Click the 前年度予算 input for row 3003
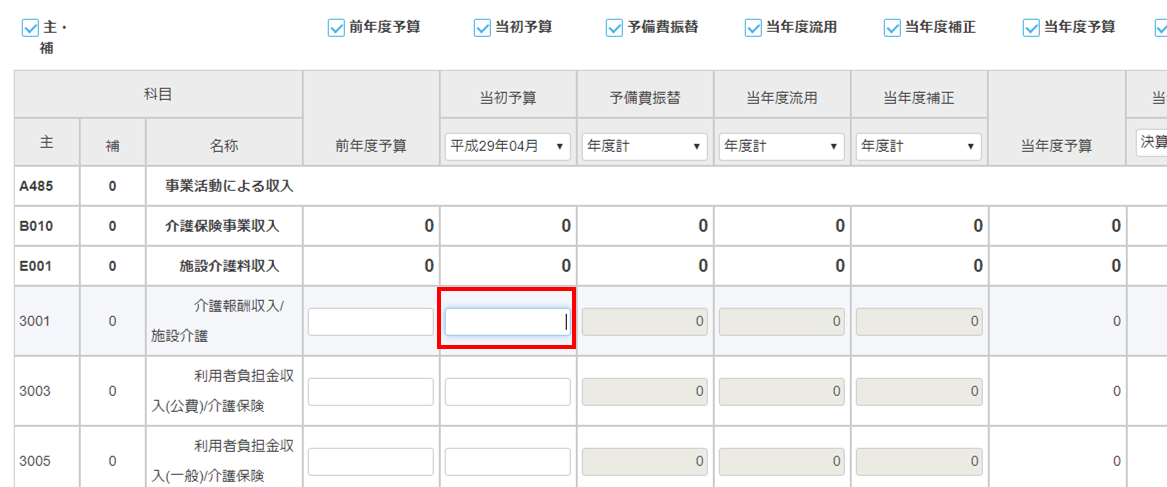Image resolution: width=1167 pixels, height=487 pixels. (x=371, y=392)
